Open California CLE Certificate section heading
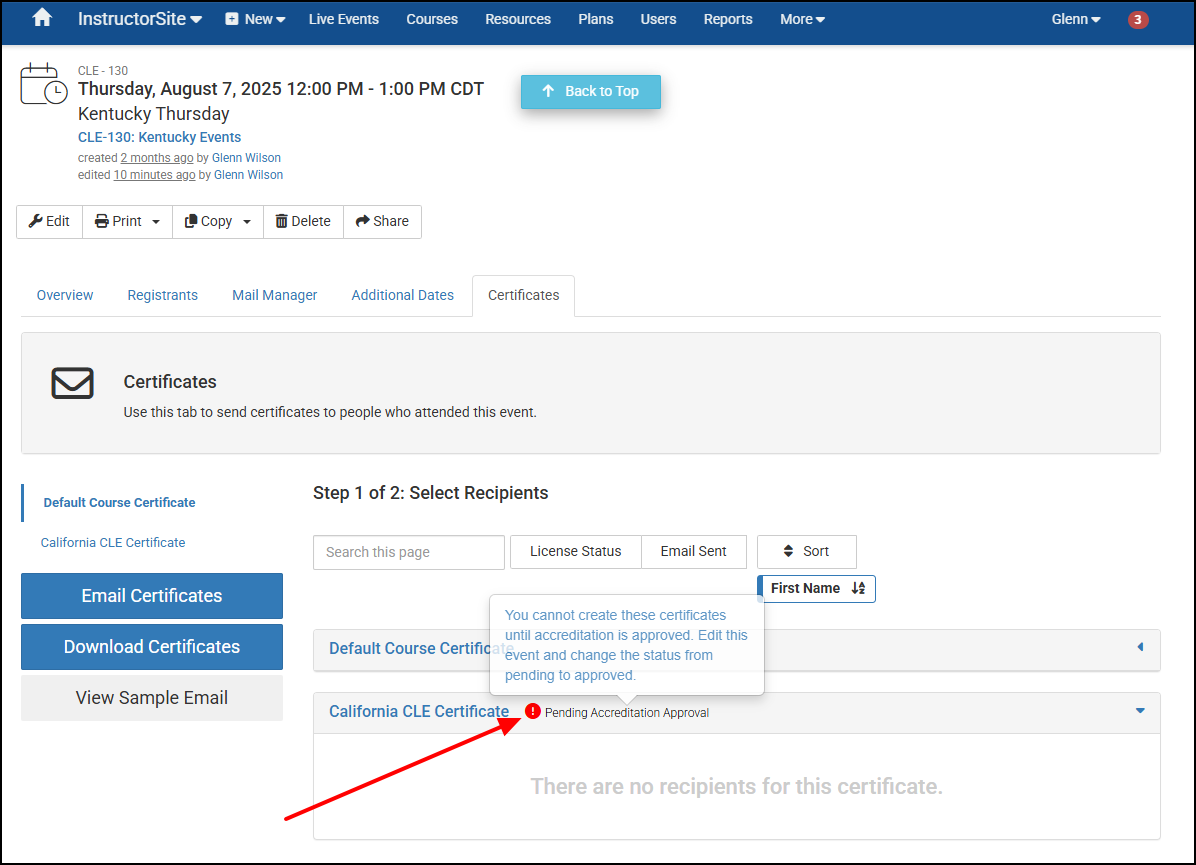 pos(419,712)
